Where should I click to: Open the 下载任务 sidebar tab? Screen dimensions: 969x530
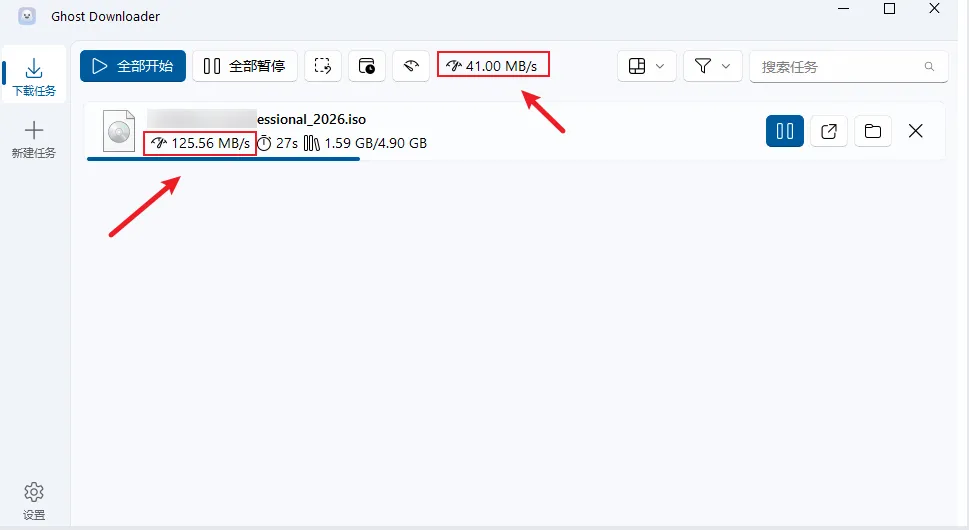point(34,76)
